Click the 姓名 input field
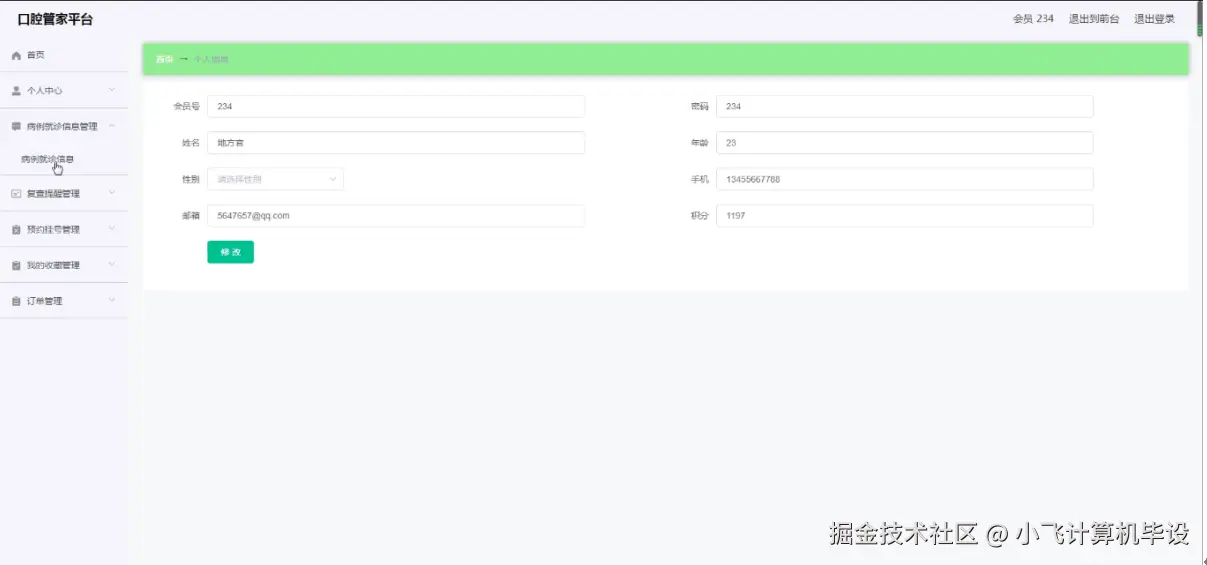 396,143
